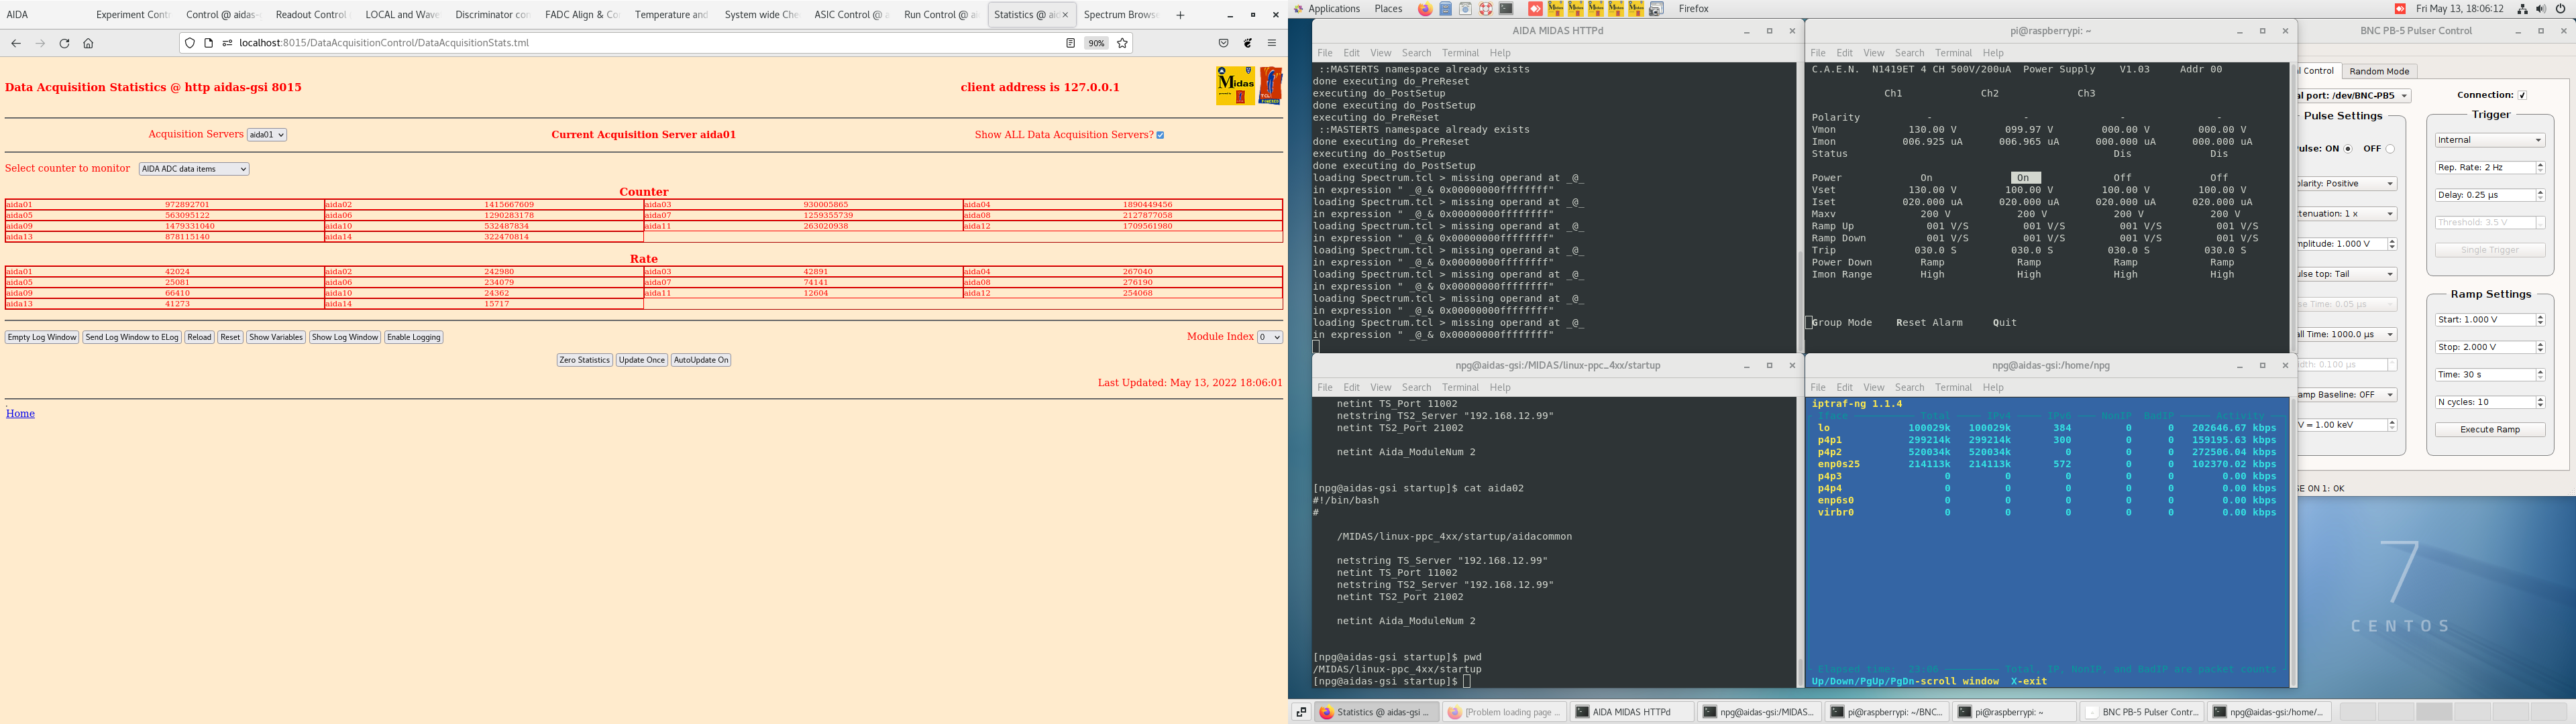
Task: Launch terminal from top panel icon
Action: pyautogui.click(x=1506, y=9)
